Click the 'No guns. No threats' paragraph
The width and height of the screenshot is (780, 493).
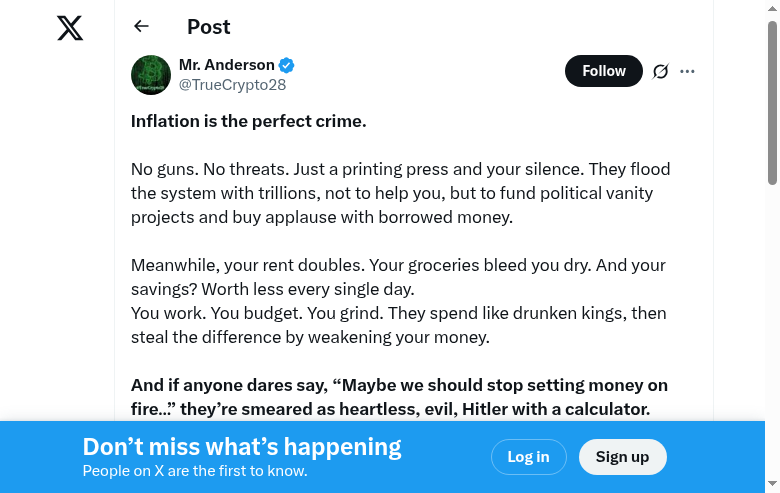[400, 193]
